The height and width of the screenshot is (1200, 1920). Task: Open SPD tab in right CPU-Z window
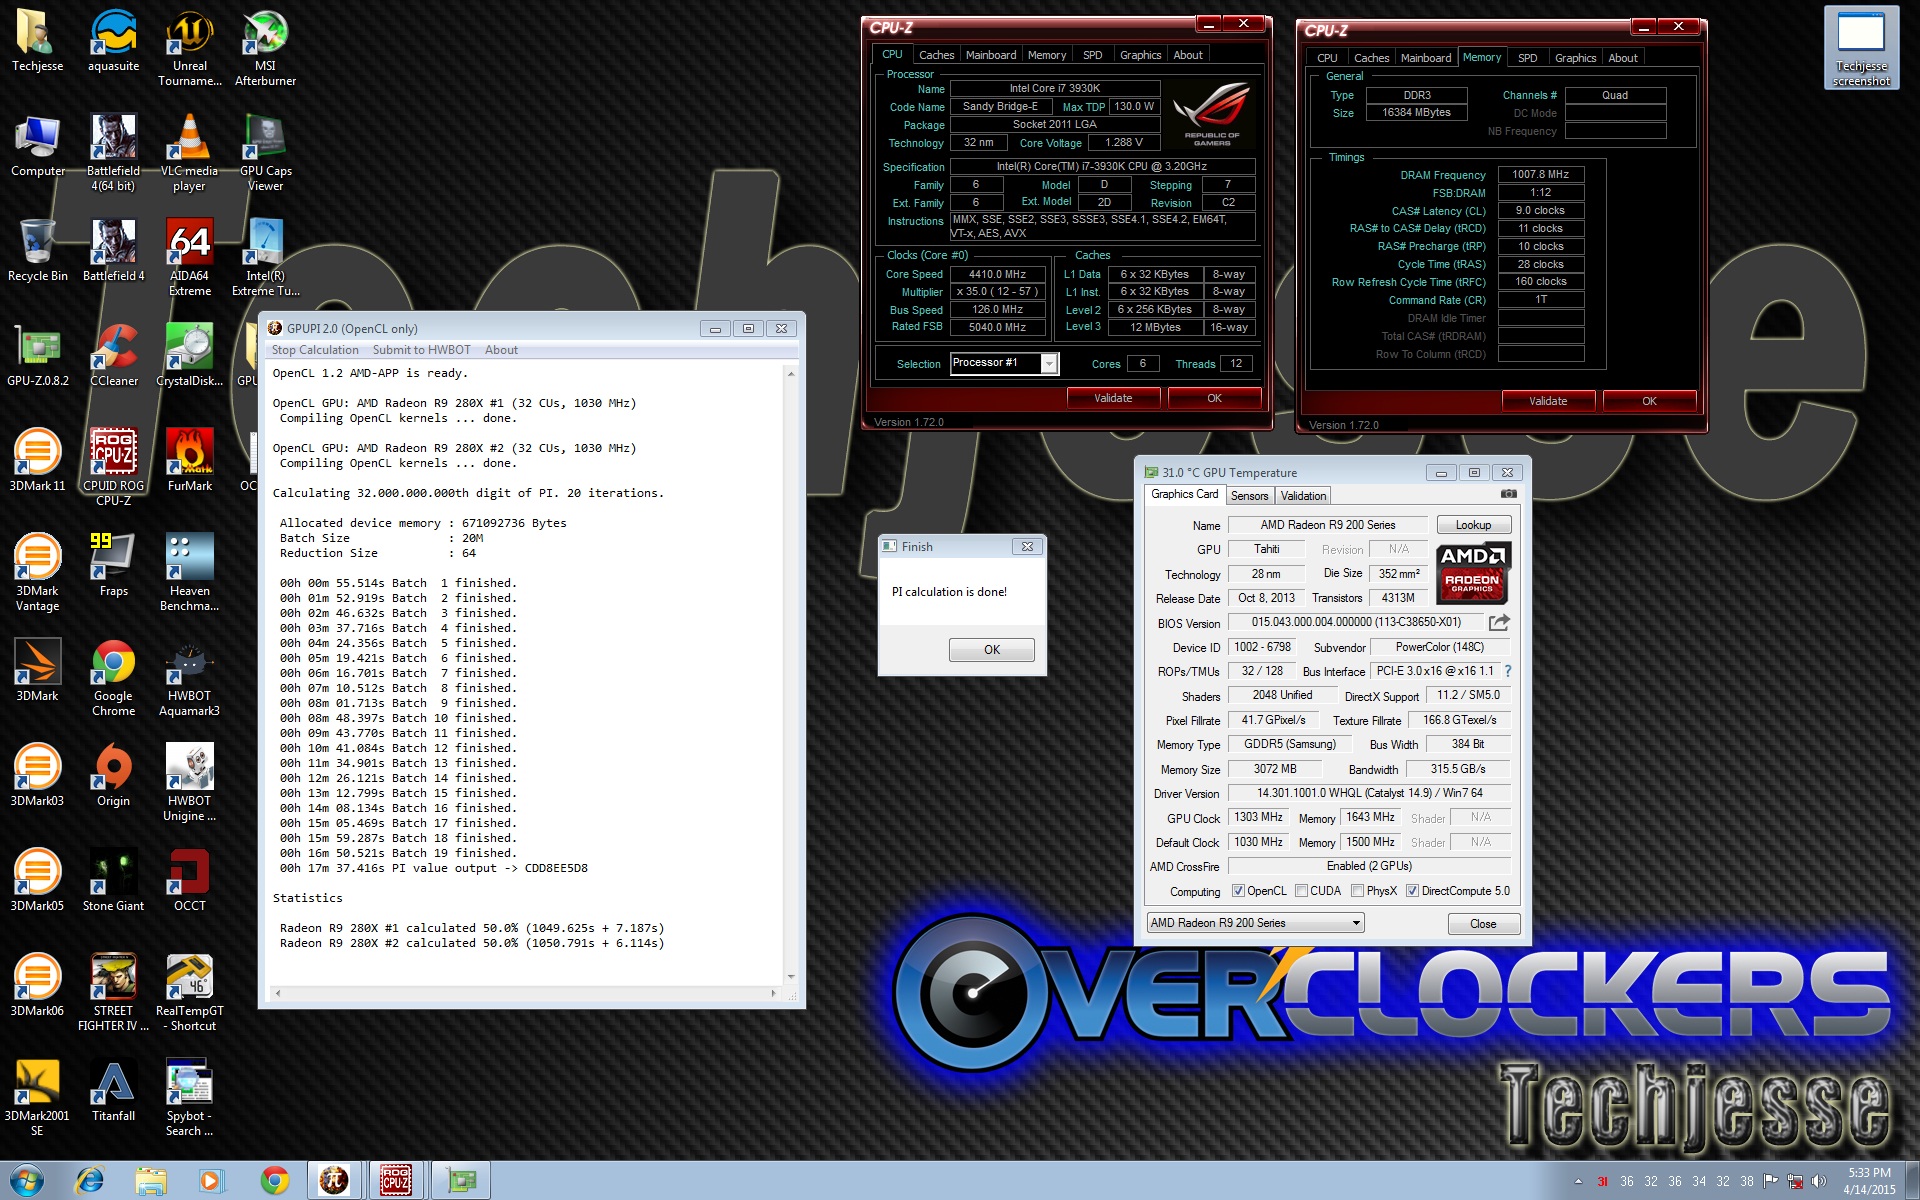coord(1527,58)
